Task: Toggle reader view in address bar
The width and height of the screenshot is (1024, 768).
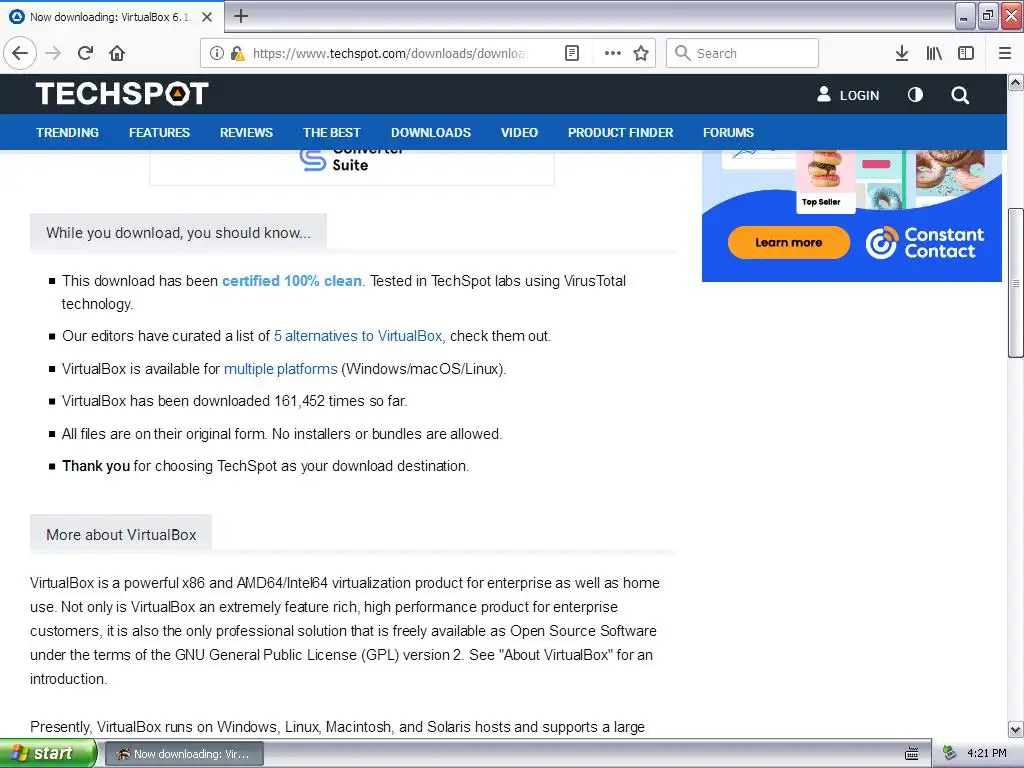Action: pyautogui.click(x=571, y=53)
